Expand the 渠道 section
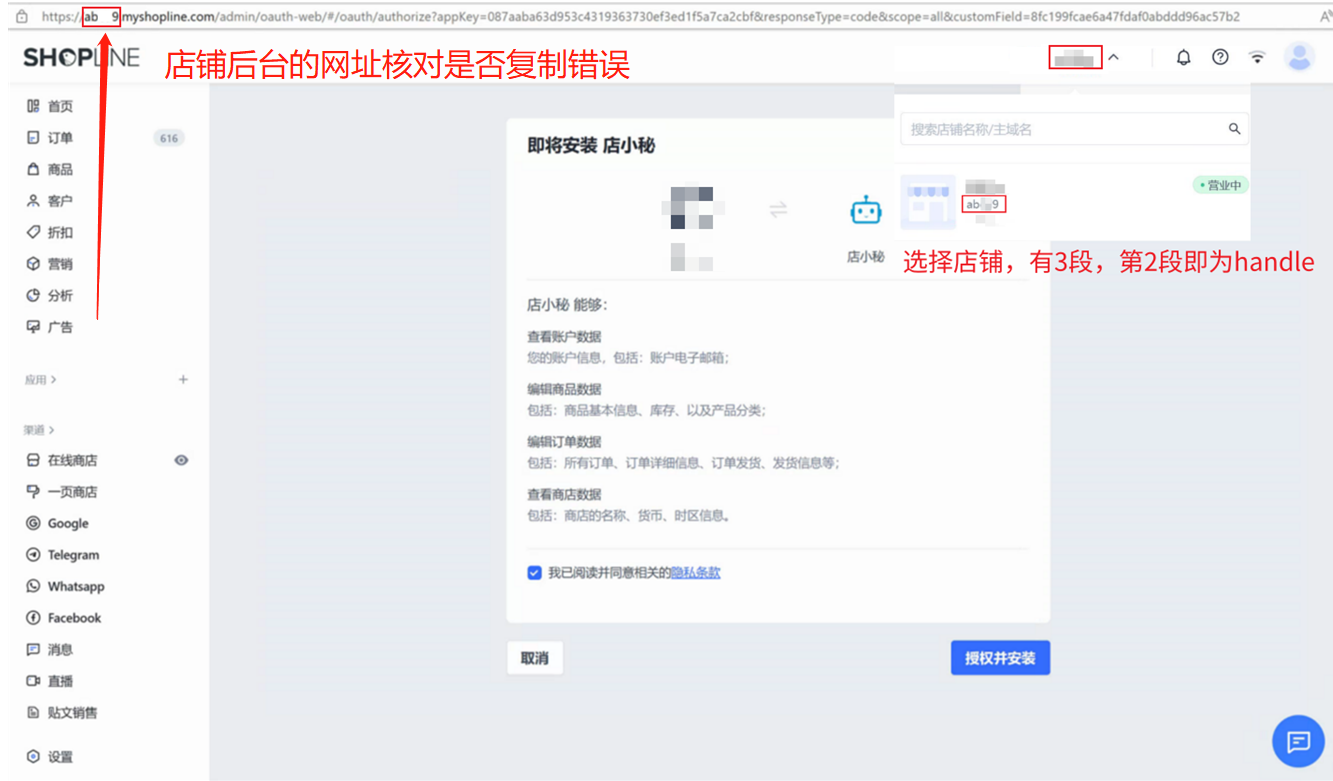Screen dimensions: 1333x781 coord(39,430)
